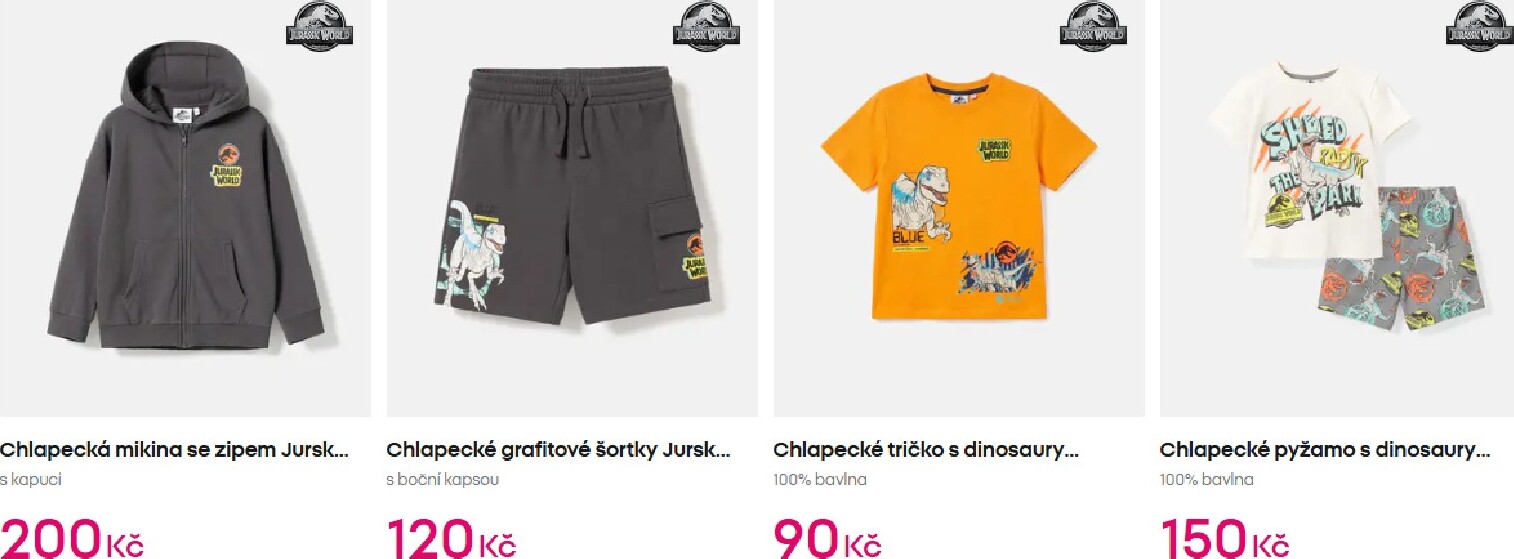1514x559 pixels.
Task: Open the dinosaur pyjama set image
Action: [x=1337, y=208]
